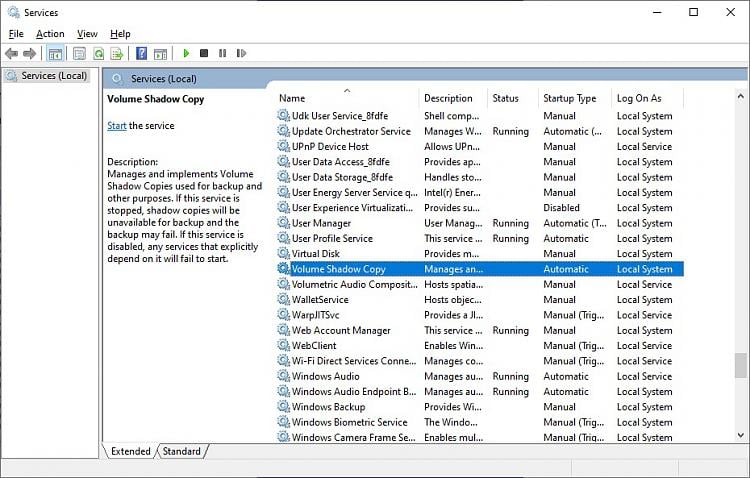Click gear icon of Volume Shadow Copy
Image resolution: width=750 pixels, height=478 pixels.
click(284, 268)
